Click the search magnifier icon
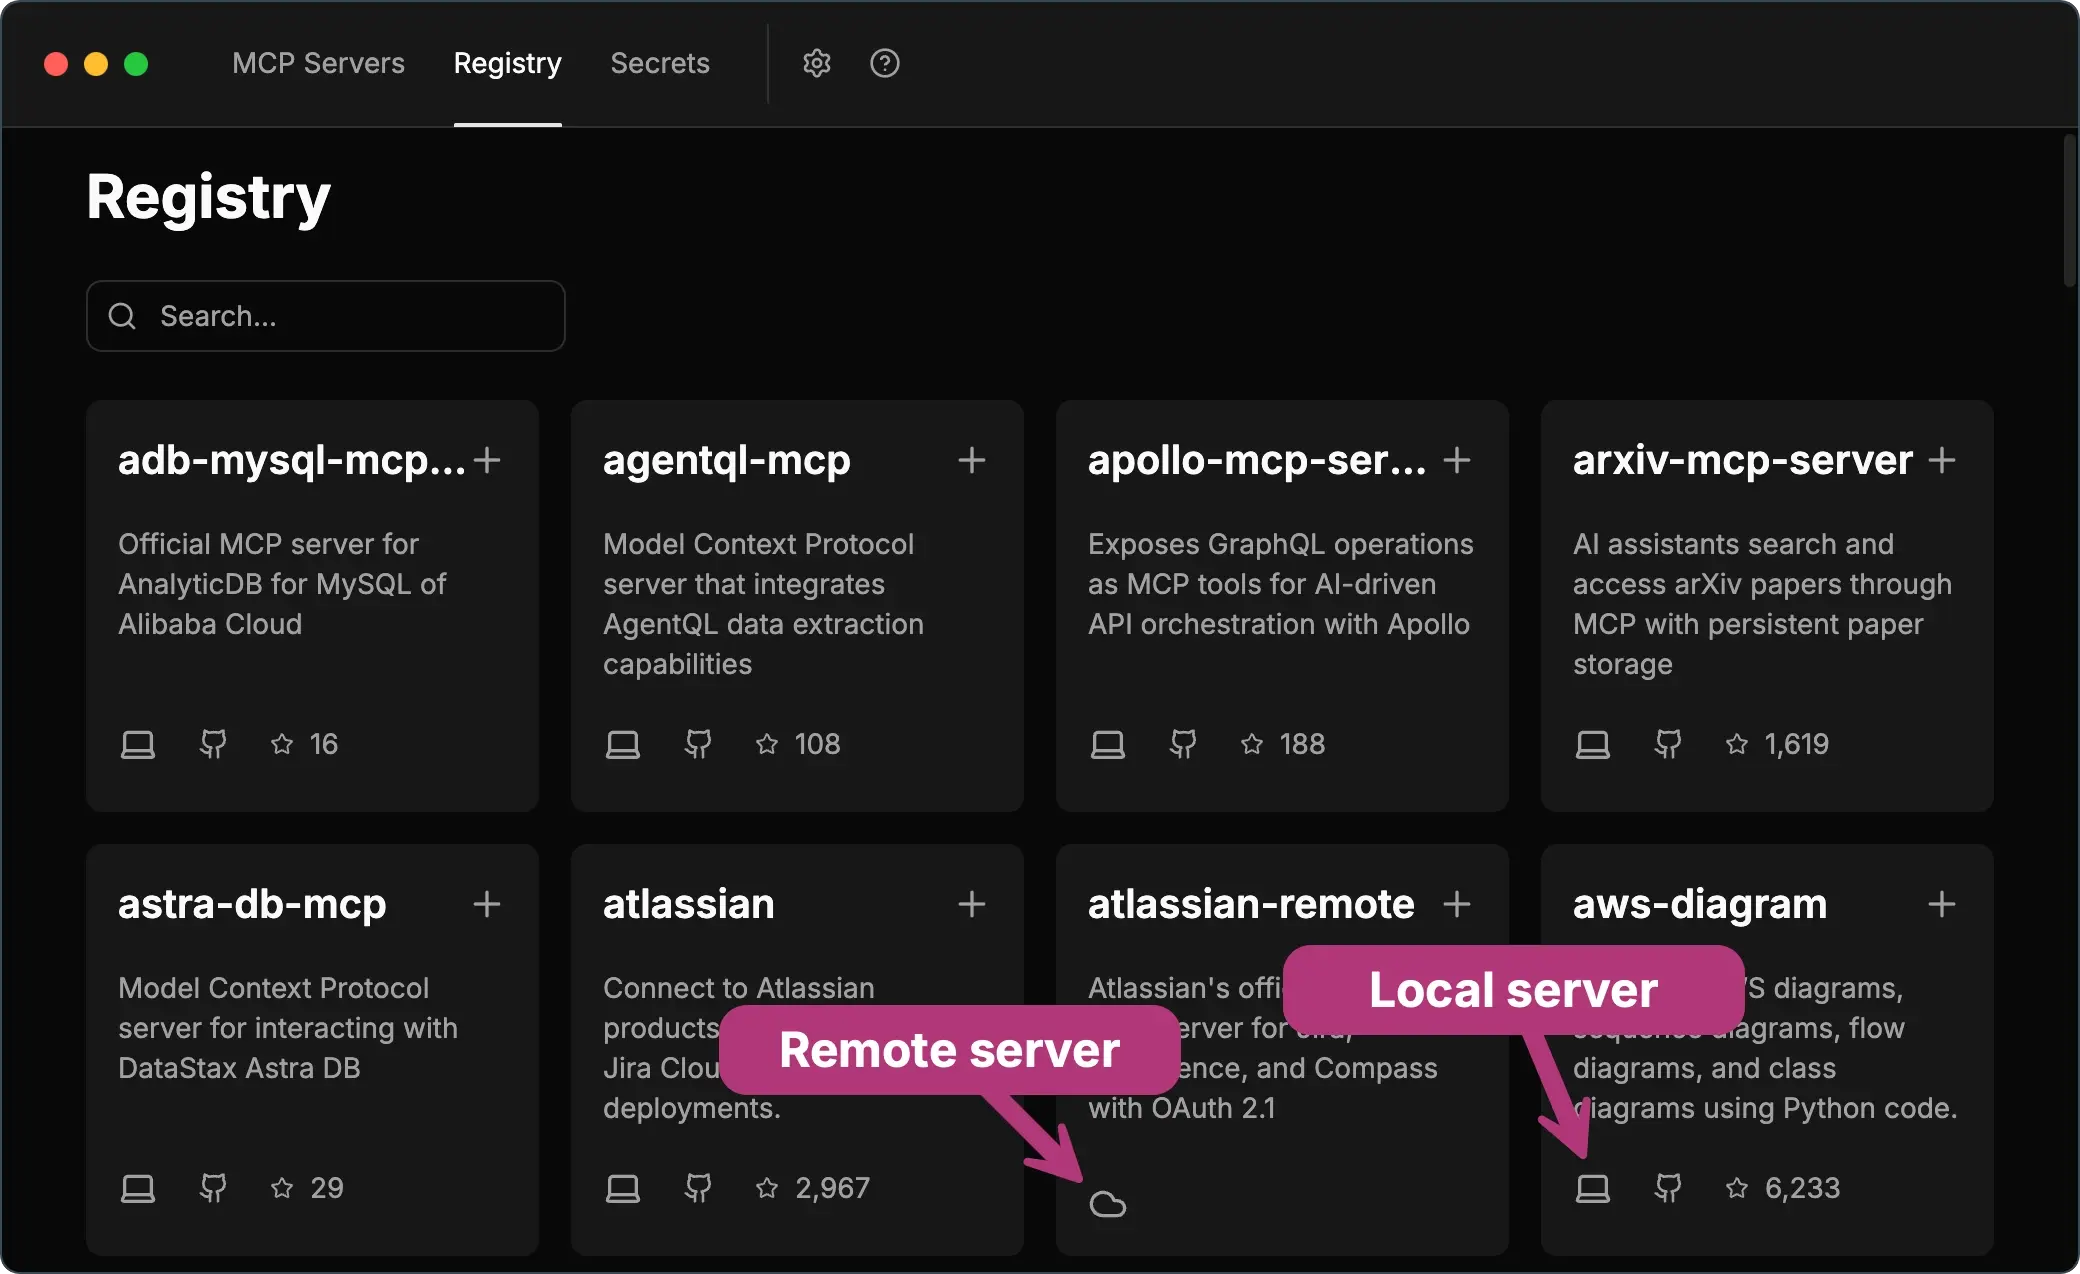 coord(122,315)
